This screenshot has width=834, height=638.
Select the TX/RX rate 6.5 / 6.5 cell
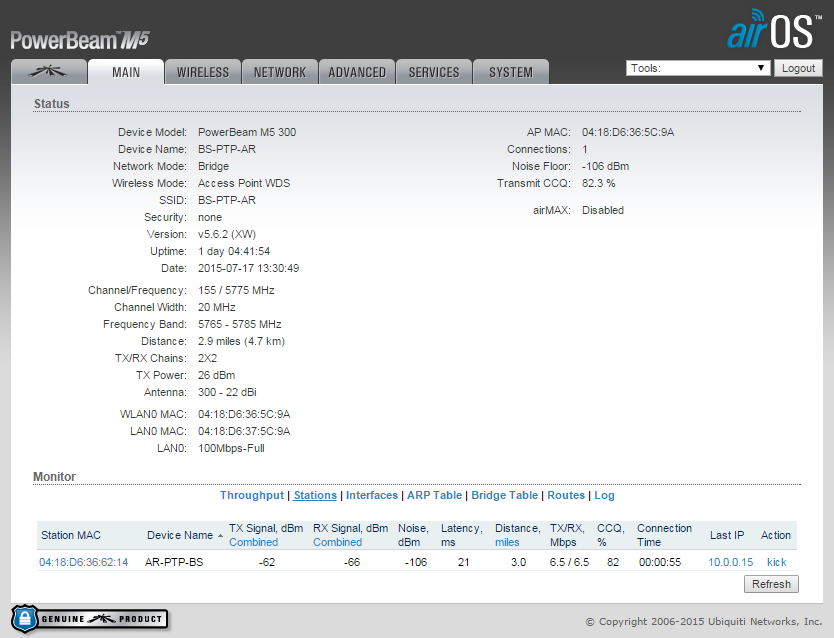point(569,562)
